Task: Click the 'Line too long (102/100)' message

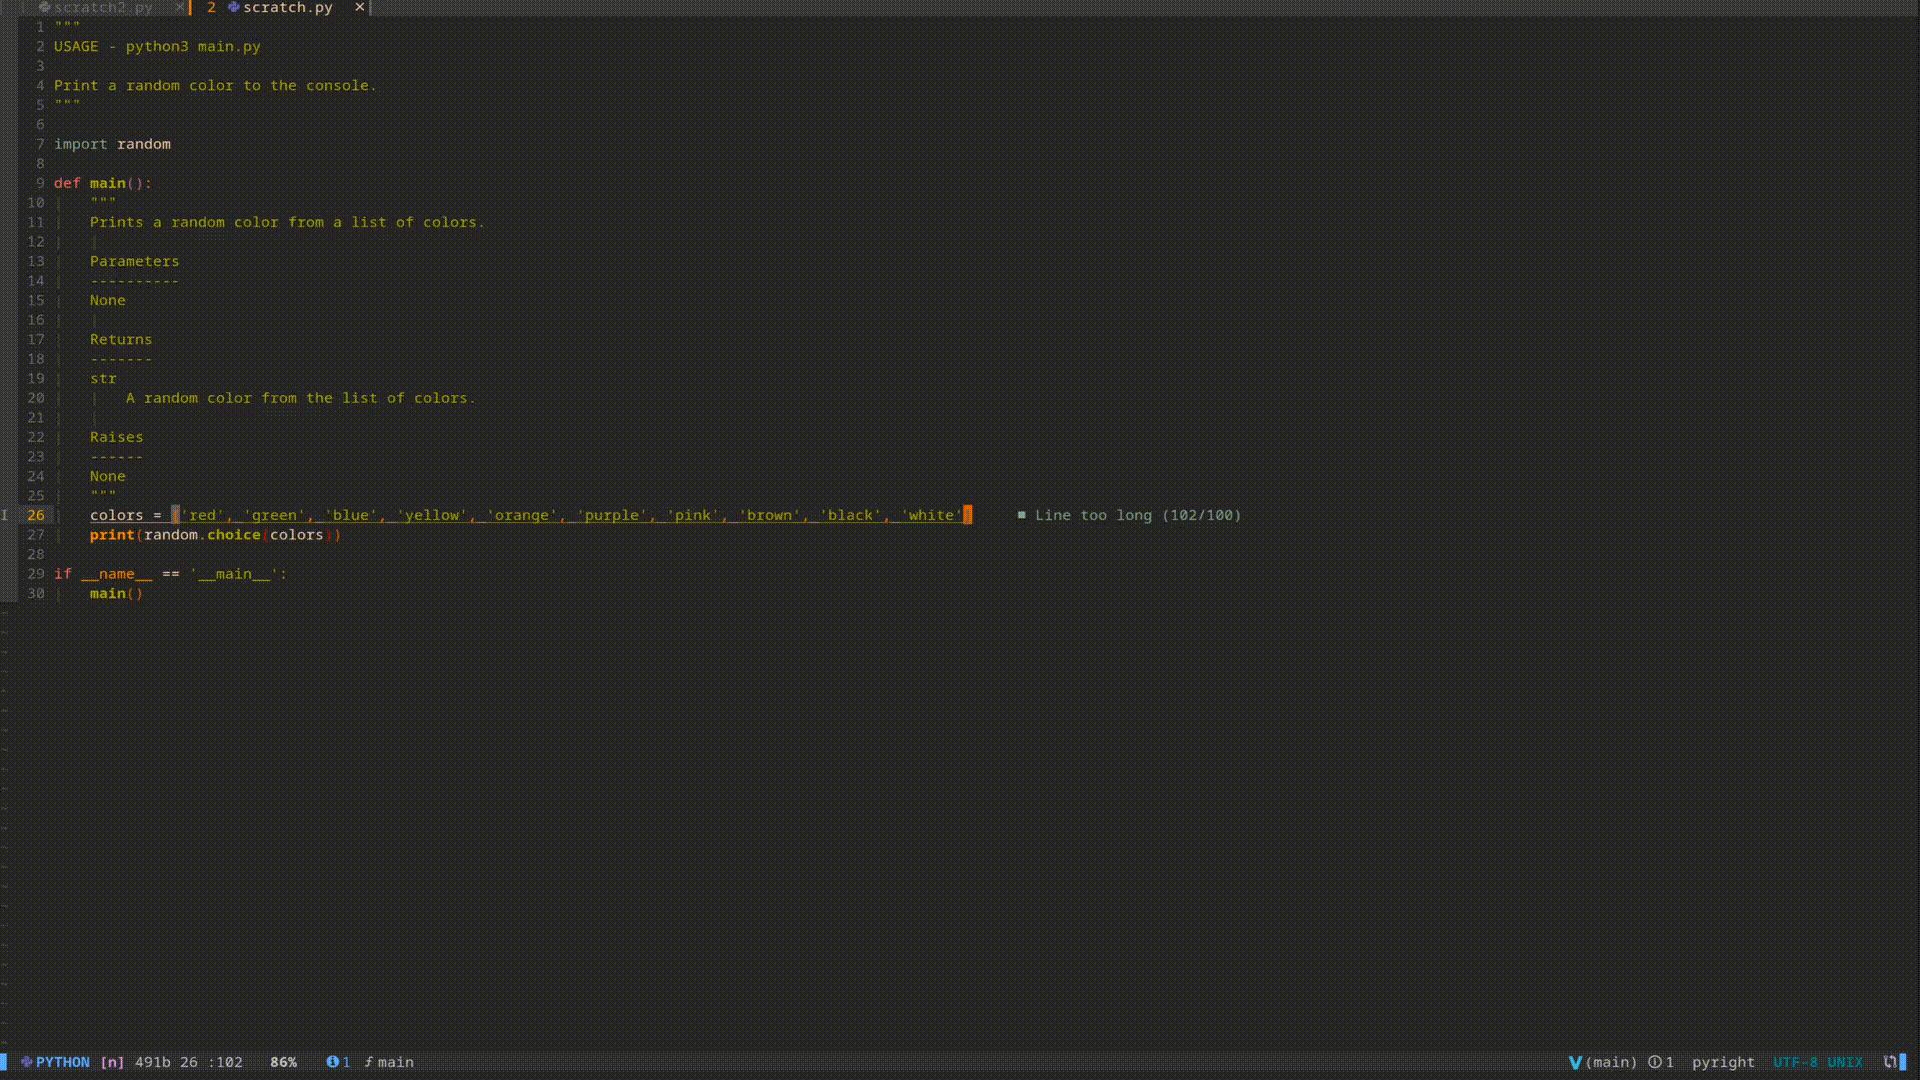Action: [x=1137, y=515]
